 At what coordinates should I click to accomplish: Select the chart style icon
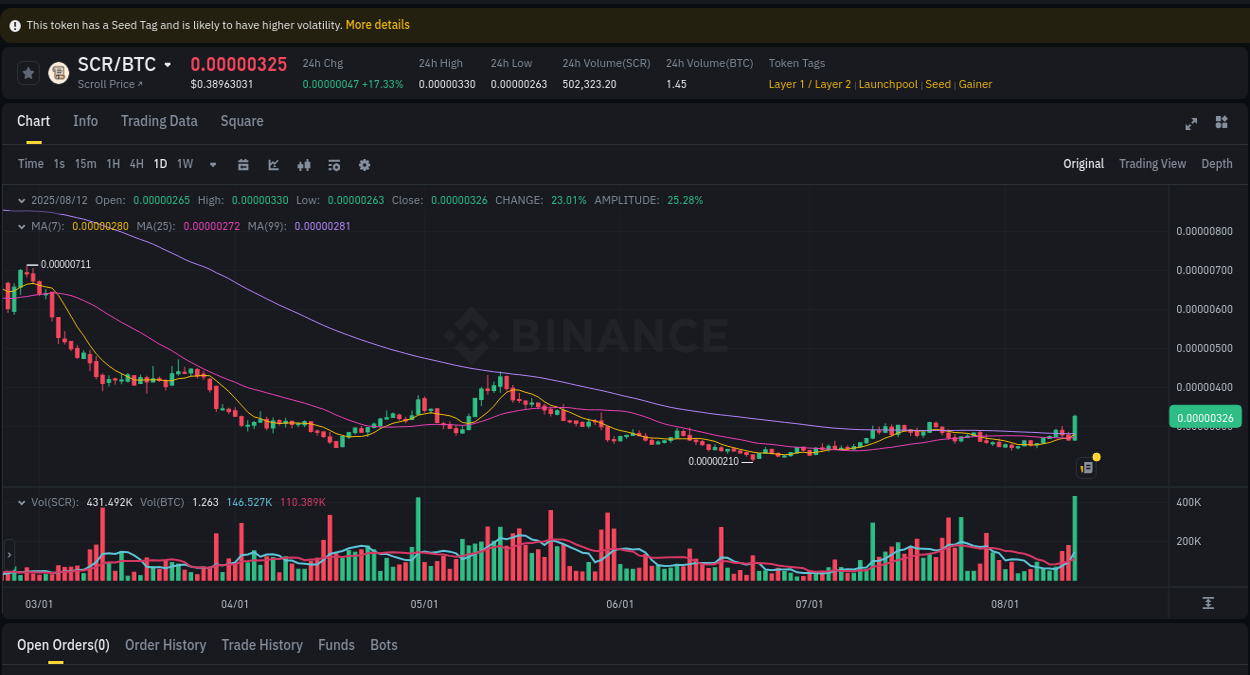(273, 164)
